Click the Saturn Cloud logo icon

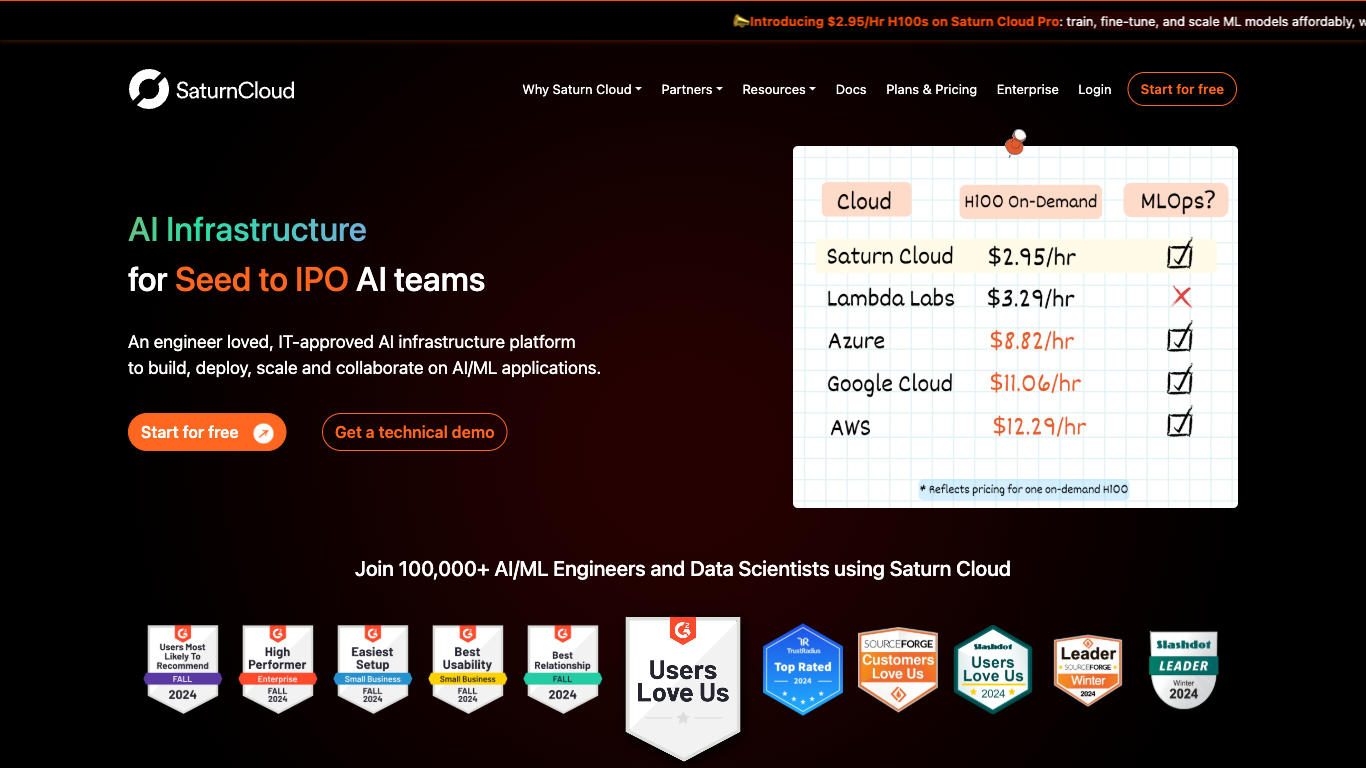149,89
